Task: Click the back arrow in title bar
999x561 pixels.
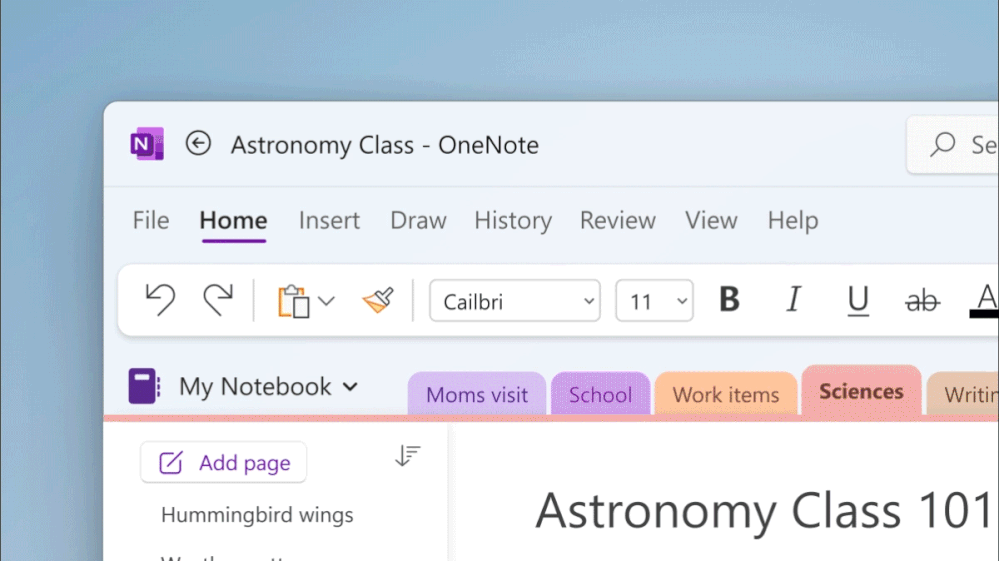Action: (x=198, y=144)
